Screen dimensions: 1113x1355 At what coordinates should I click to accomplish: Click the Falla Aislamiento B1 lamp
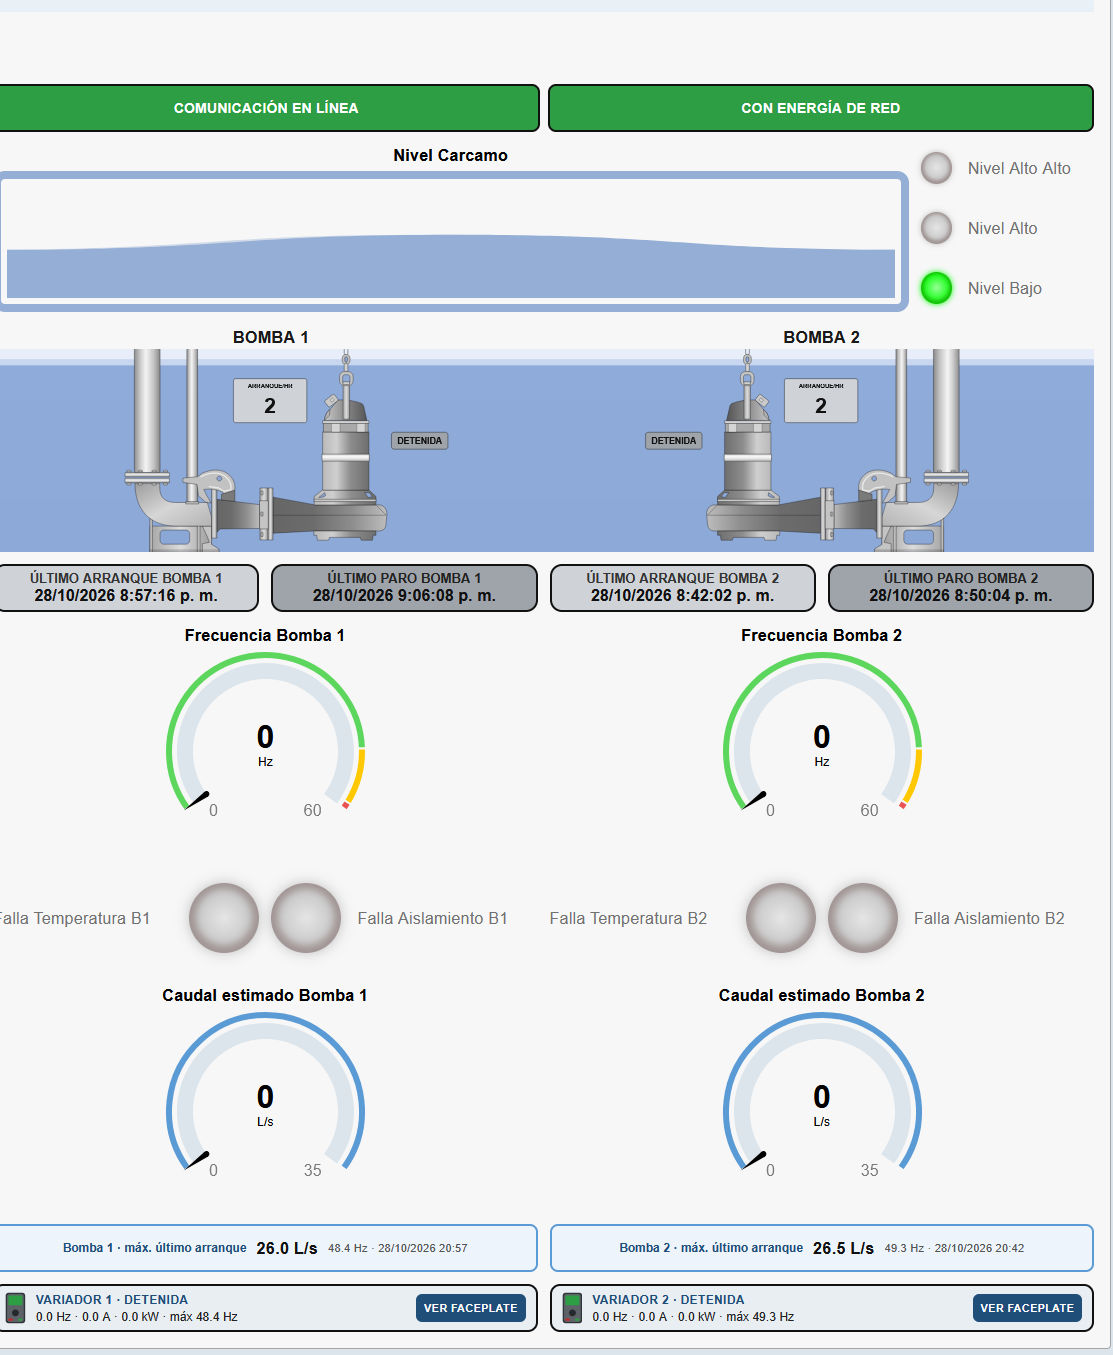[306, 918]
